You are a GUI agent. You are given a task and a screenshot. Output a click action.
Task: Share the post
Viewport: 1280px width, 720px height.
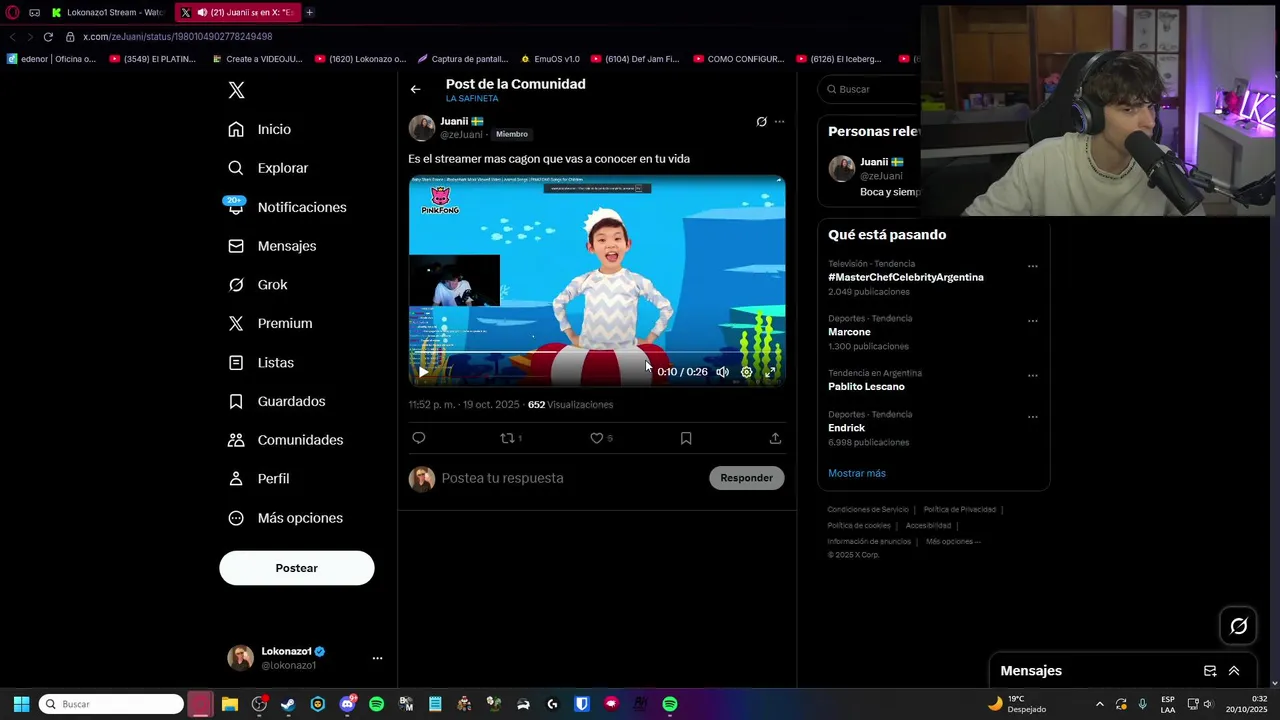click(x=775, y=438)
